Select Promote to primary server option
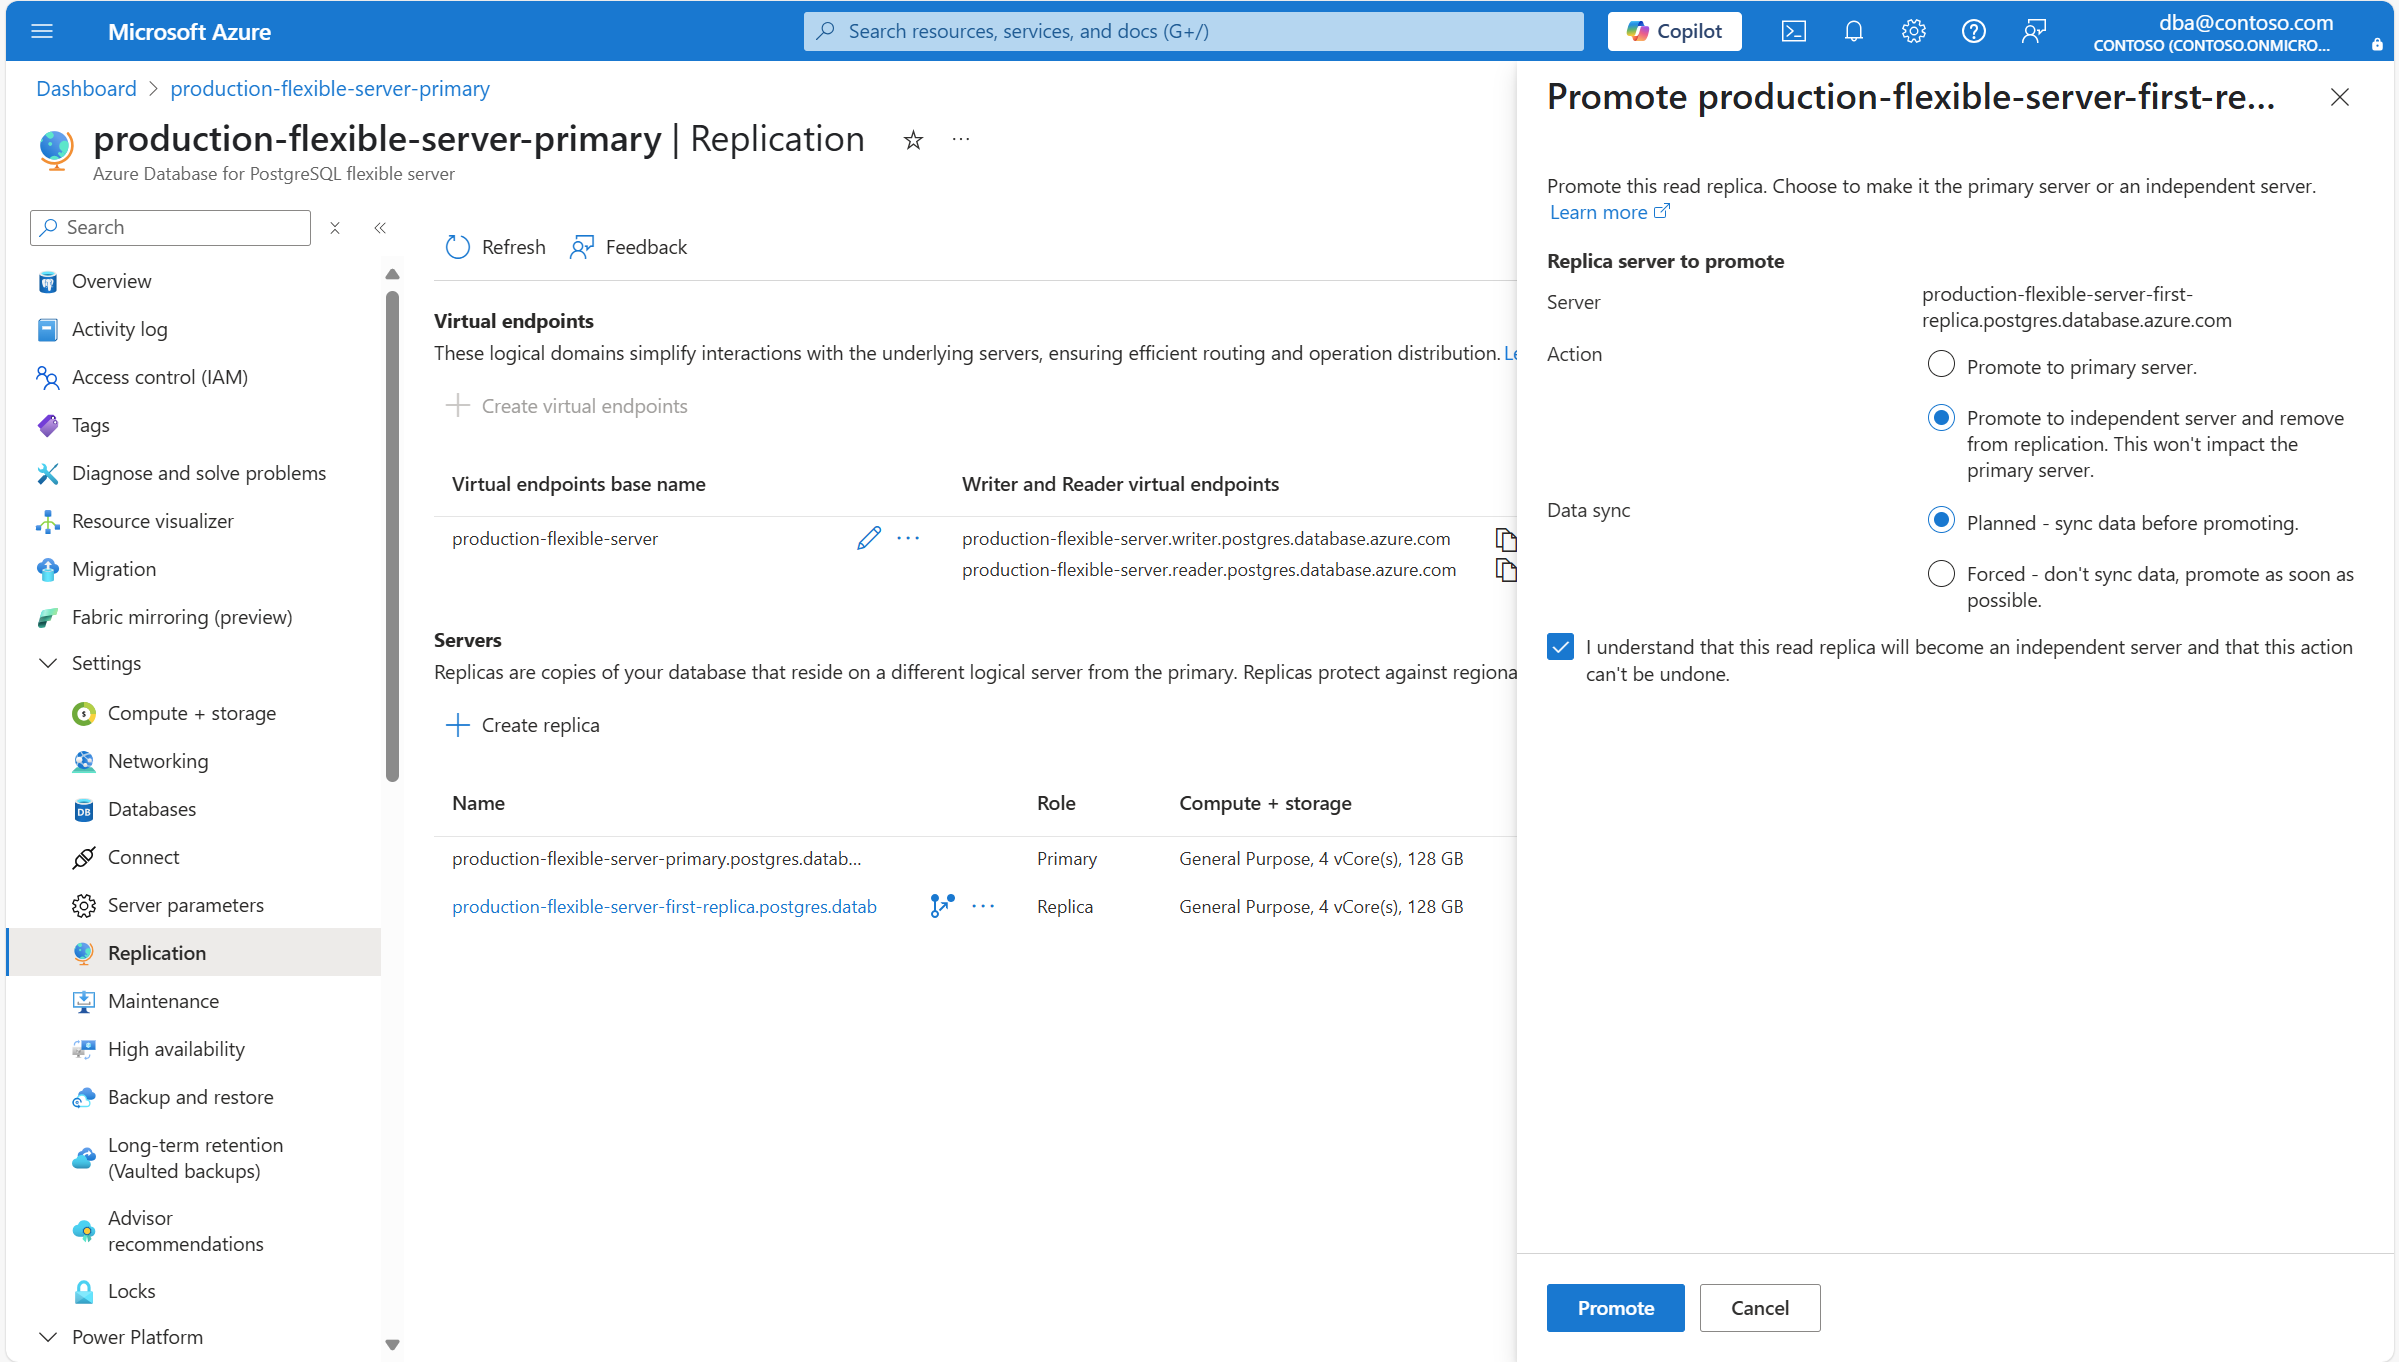 coord(1940,365)
